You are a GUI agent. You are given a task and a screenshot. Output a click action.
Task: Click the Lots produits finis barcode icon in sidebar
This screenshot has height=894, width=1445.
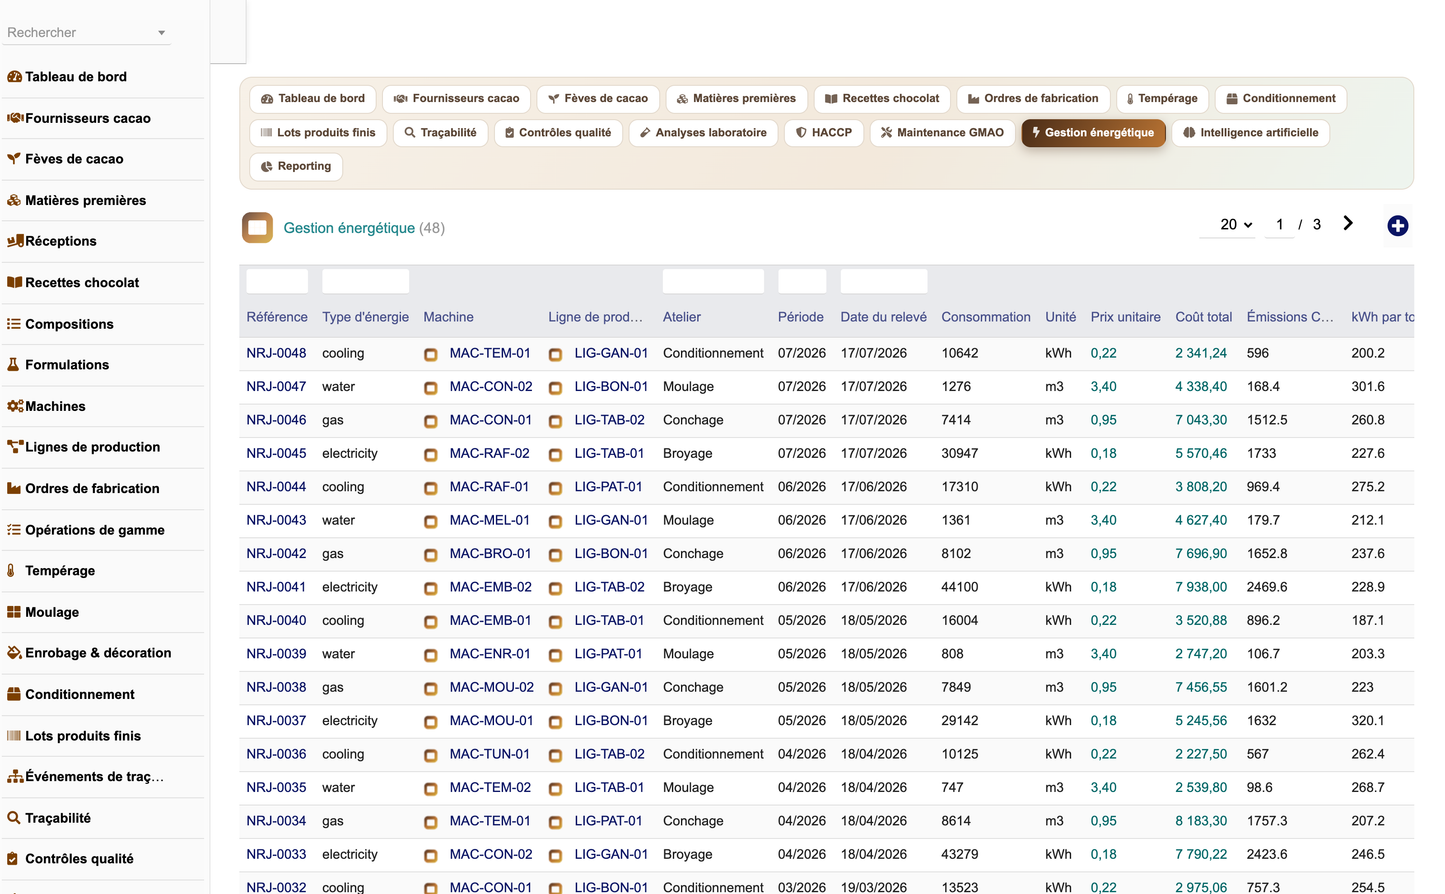(x=14, y=735)
